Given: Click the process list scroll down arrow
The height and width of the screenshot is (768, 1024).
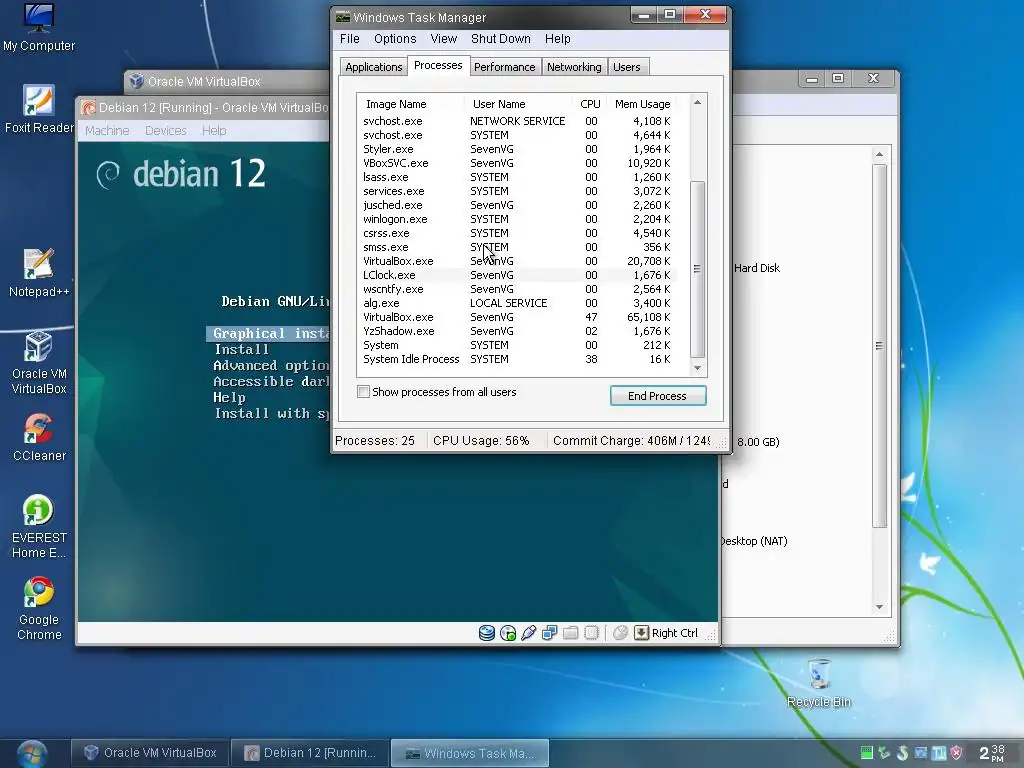Looking at the screenshot, I should coord(697,368).
